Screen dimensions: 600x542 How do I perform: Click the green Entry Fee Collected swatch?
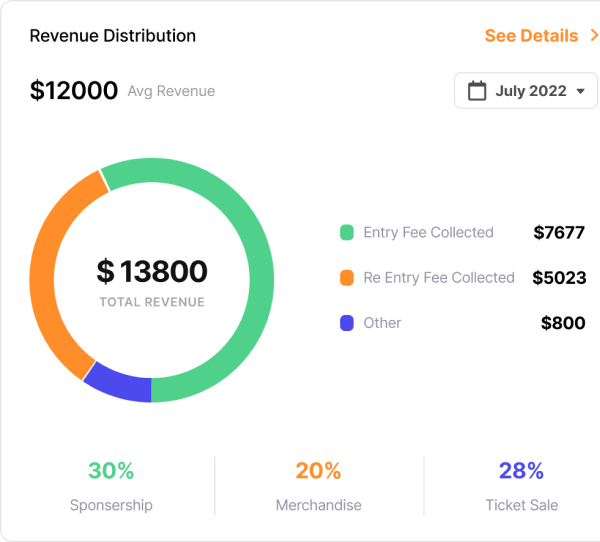click(x=347, y=233)
